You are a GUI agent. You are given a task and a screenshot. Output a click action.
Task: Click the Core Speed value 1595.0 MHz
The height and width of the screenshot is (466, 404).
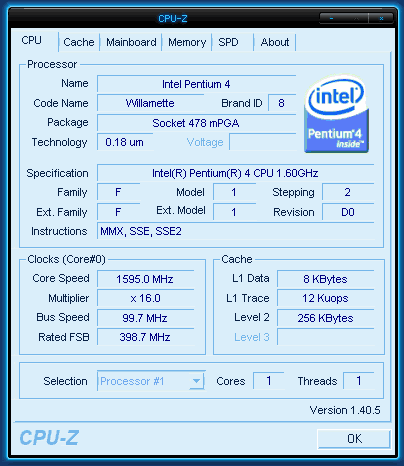145,279
